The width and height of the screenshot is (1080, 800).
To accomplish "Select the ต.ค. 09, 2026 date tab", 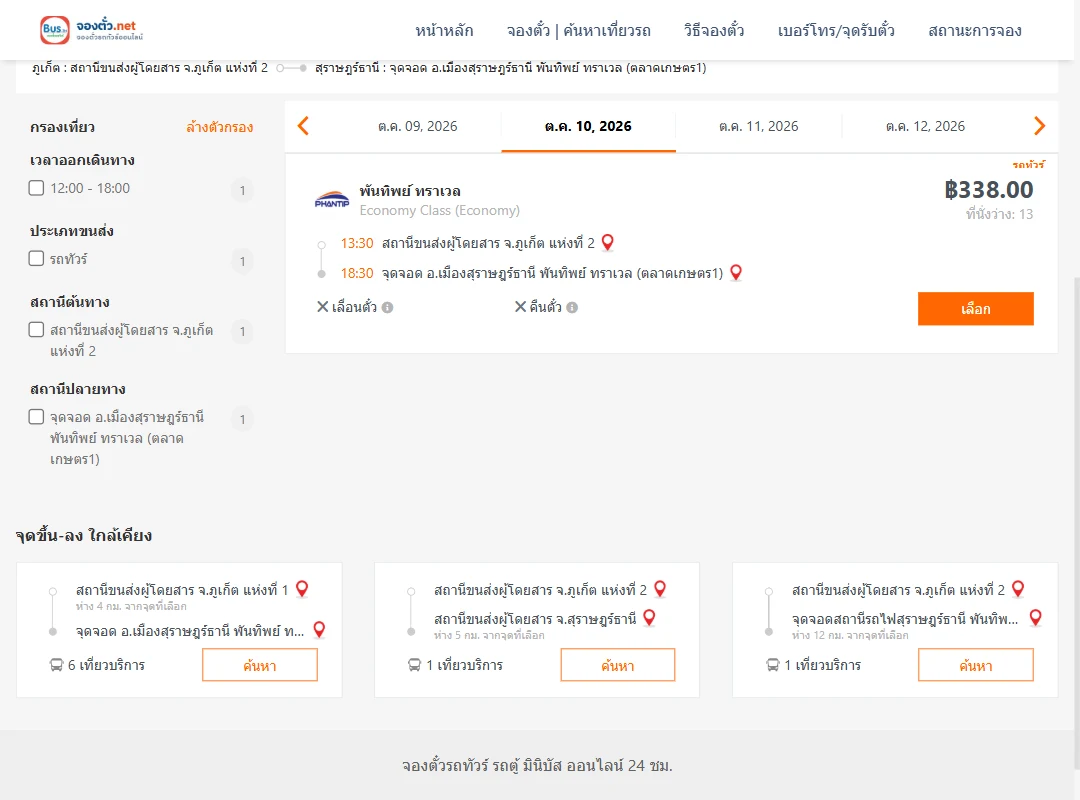I will (417, 126).
